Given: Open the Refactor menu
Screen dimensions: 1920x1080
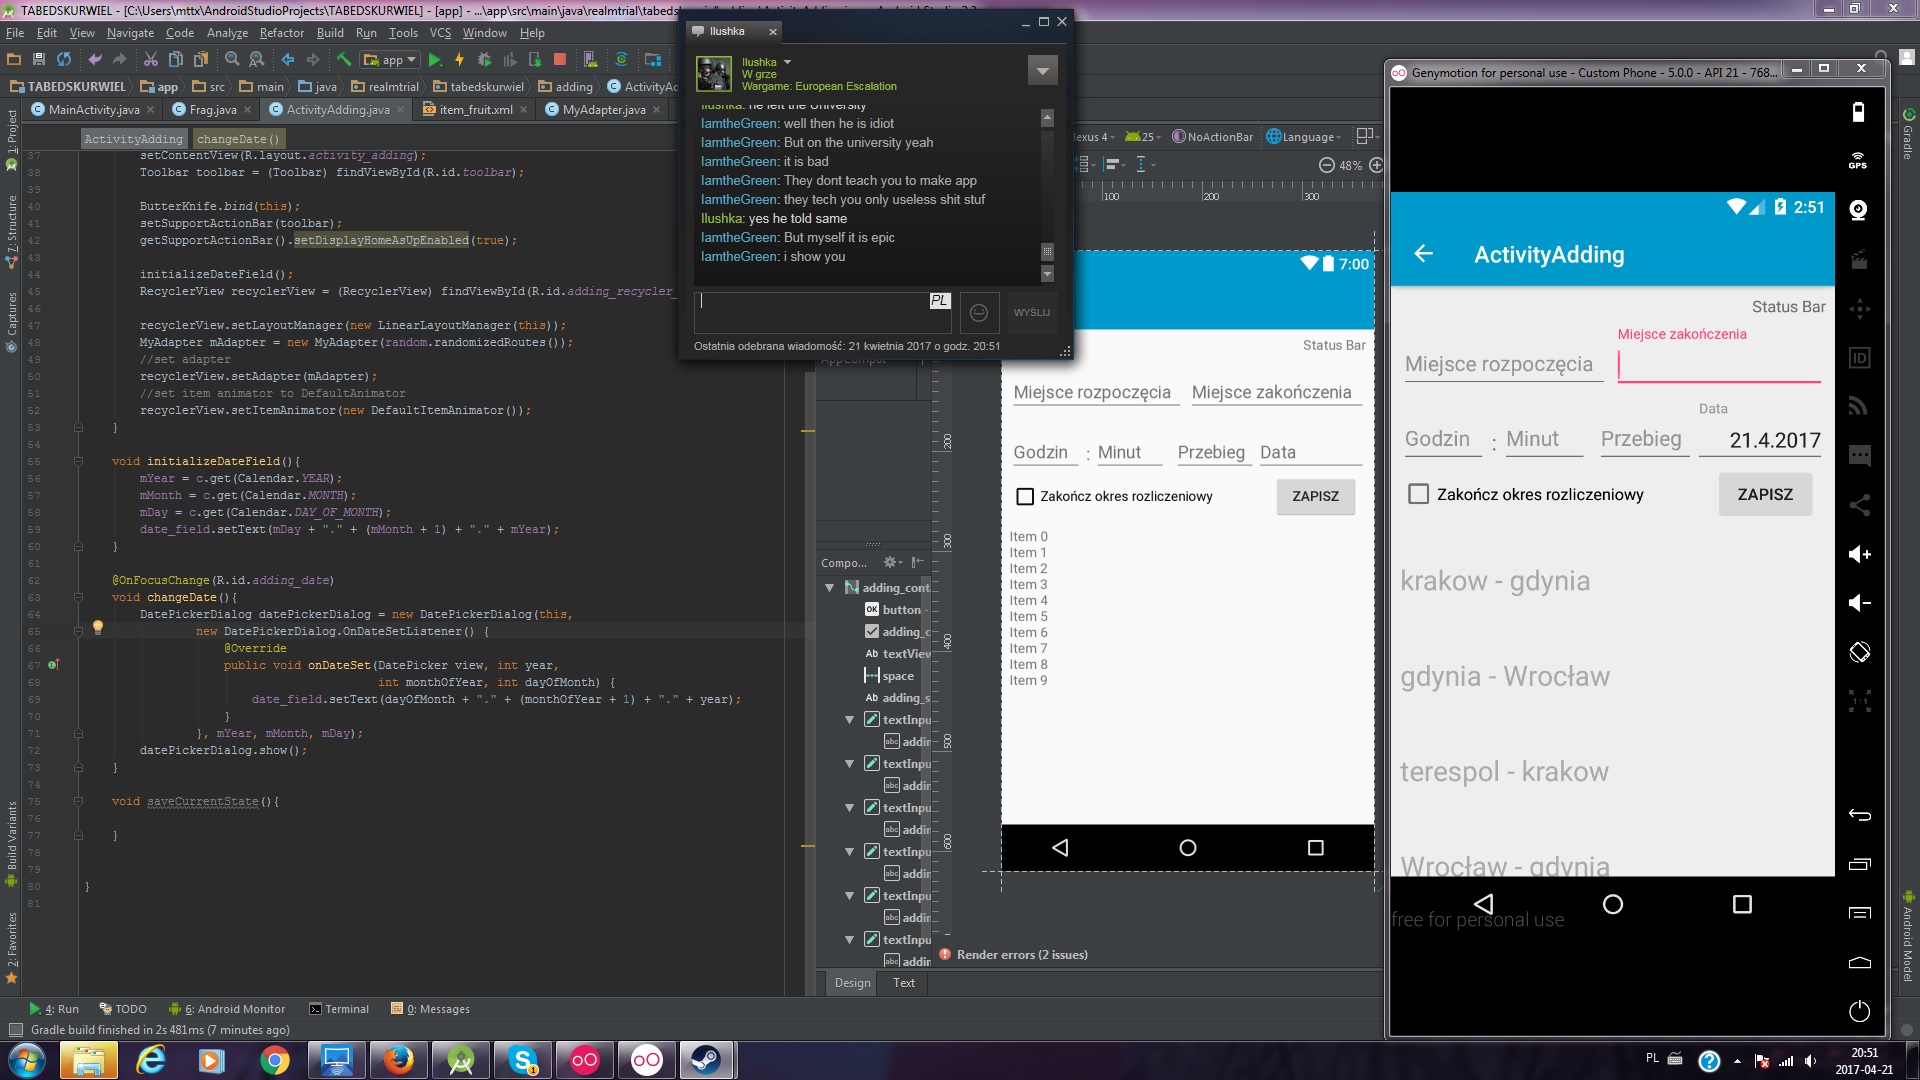Looking at the screenshot, I should pyautogui.click(x=281, y=33).
